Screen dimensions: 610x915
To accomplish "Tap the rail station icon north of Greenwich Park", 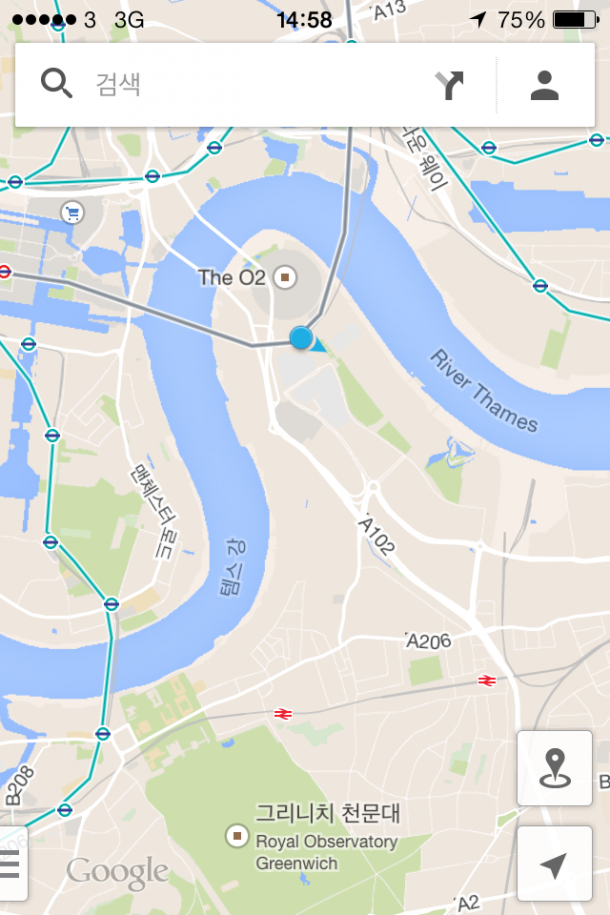I will tap(283, 714).
